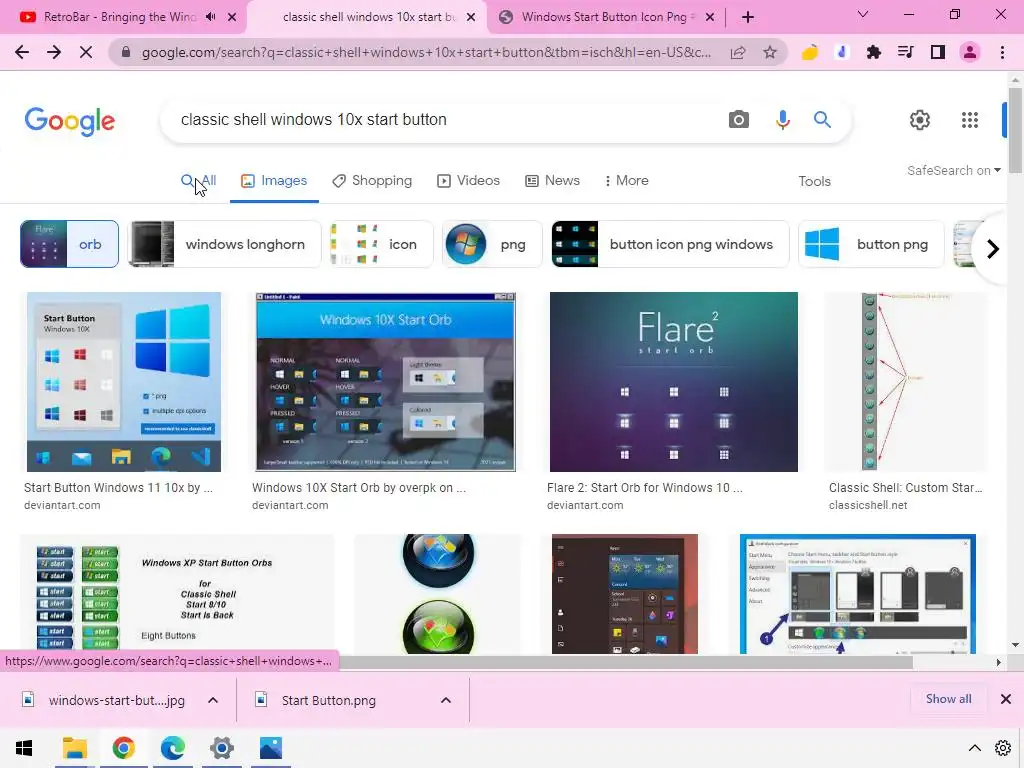Open the Google logo homepage link
The width and height of the screenshot is (1024, 768).
pos(70,121)
